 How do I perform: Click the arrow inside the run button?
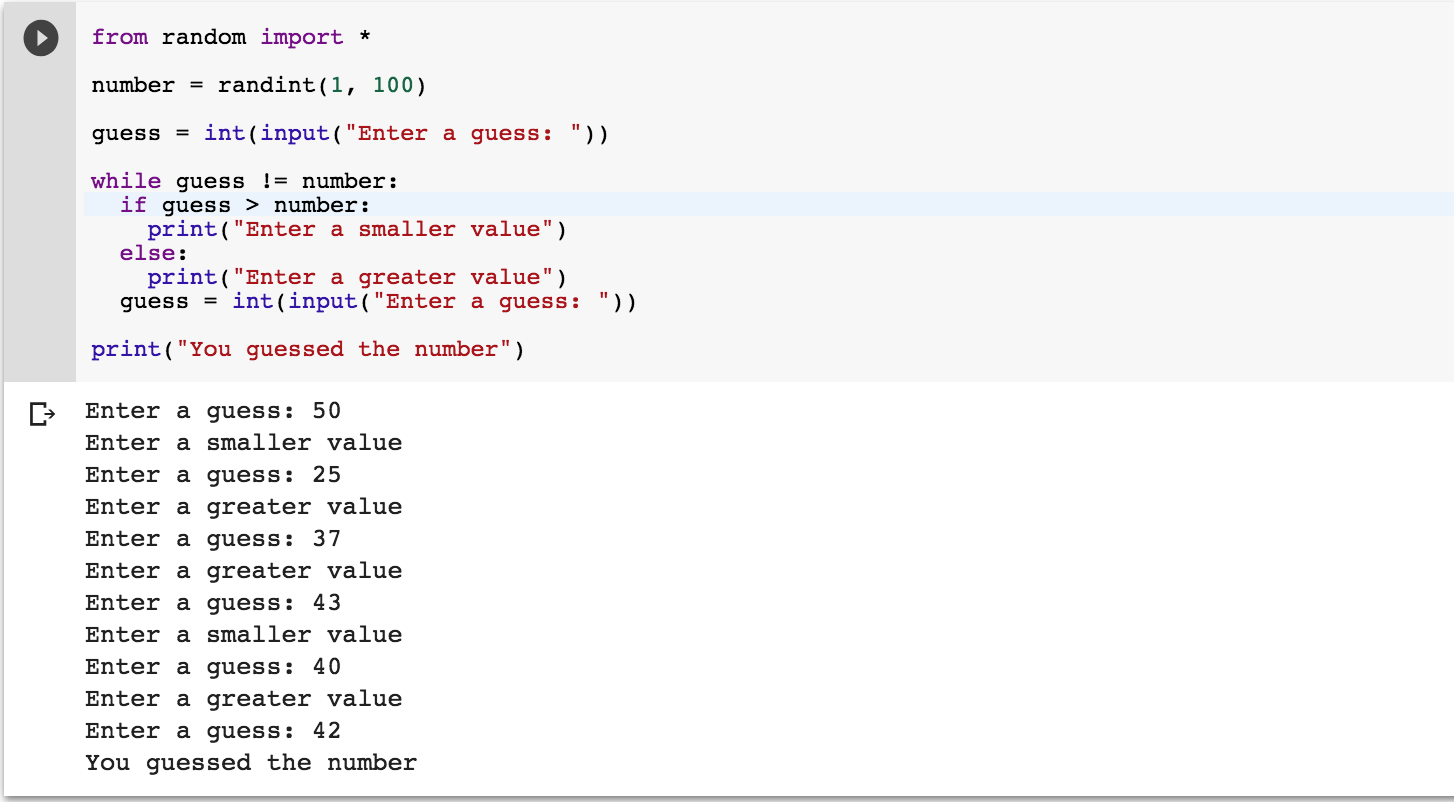coord(42,37)
